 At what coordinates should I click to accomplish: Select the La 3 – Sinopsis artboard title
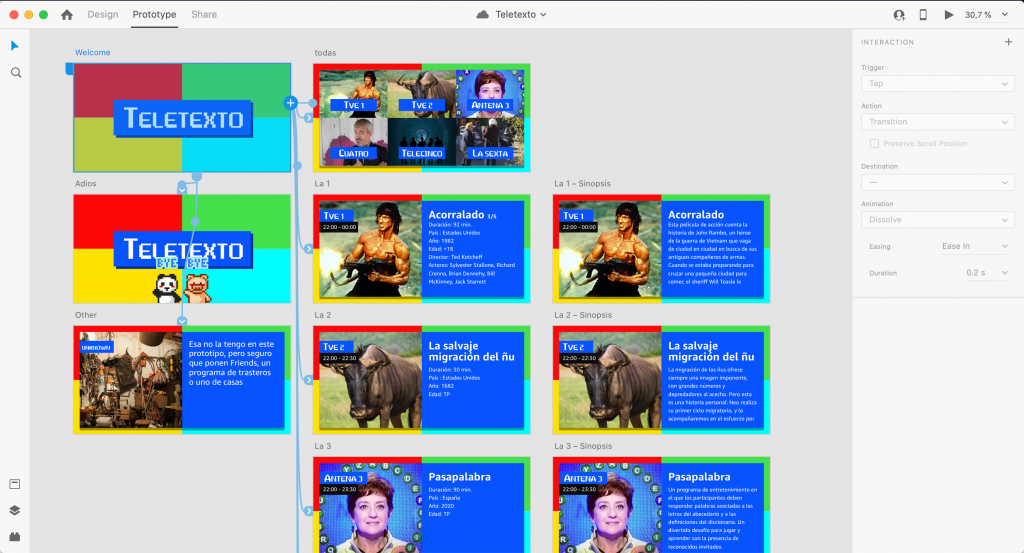click(583, 446)
